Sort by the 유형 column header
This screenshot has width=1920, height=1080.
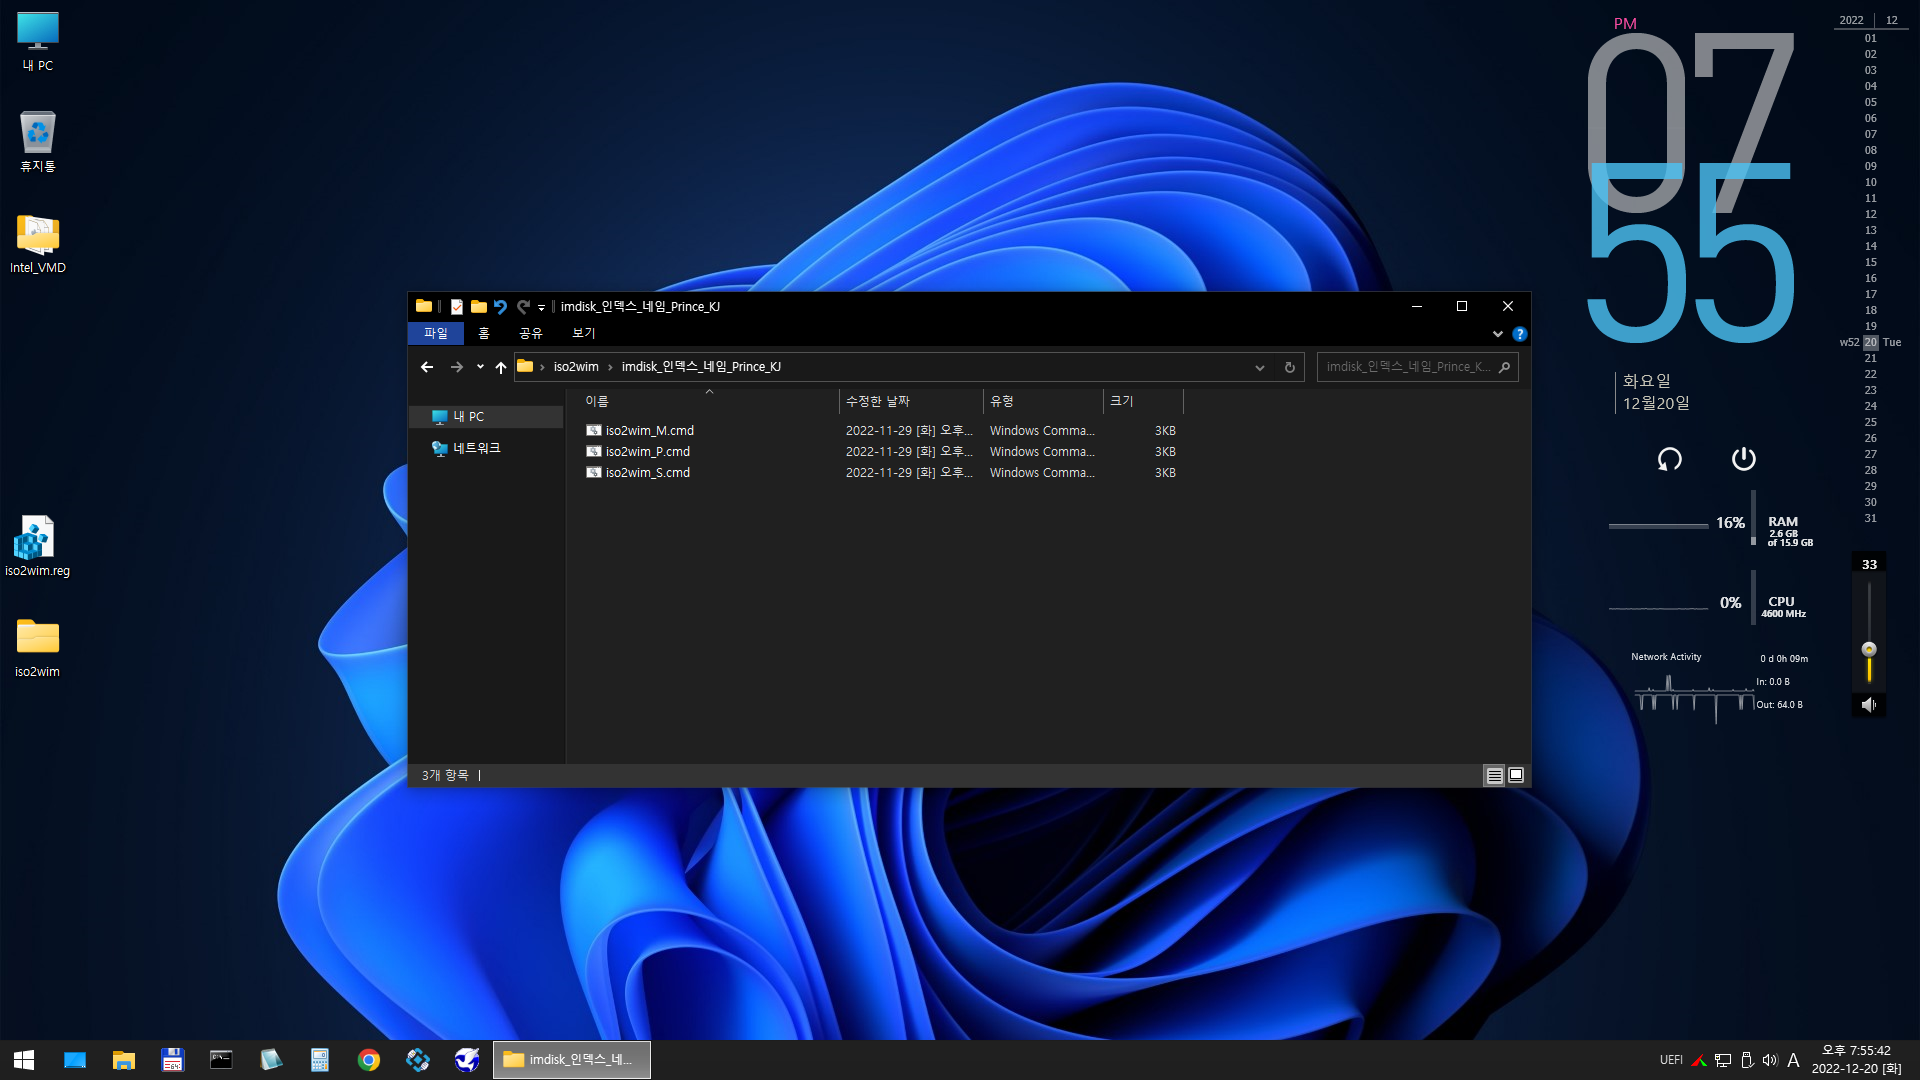click(1043, 401)
